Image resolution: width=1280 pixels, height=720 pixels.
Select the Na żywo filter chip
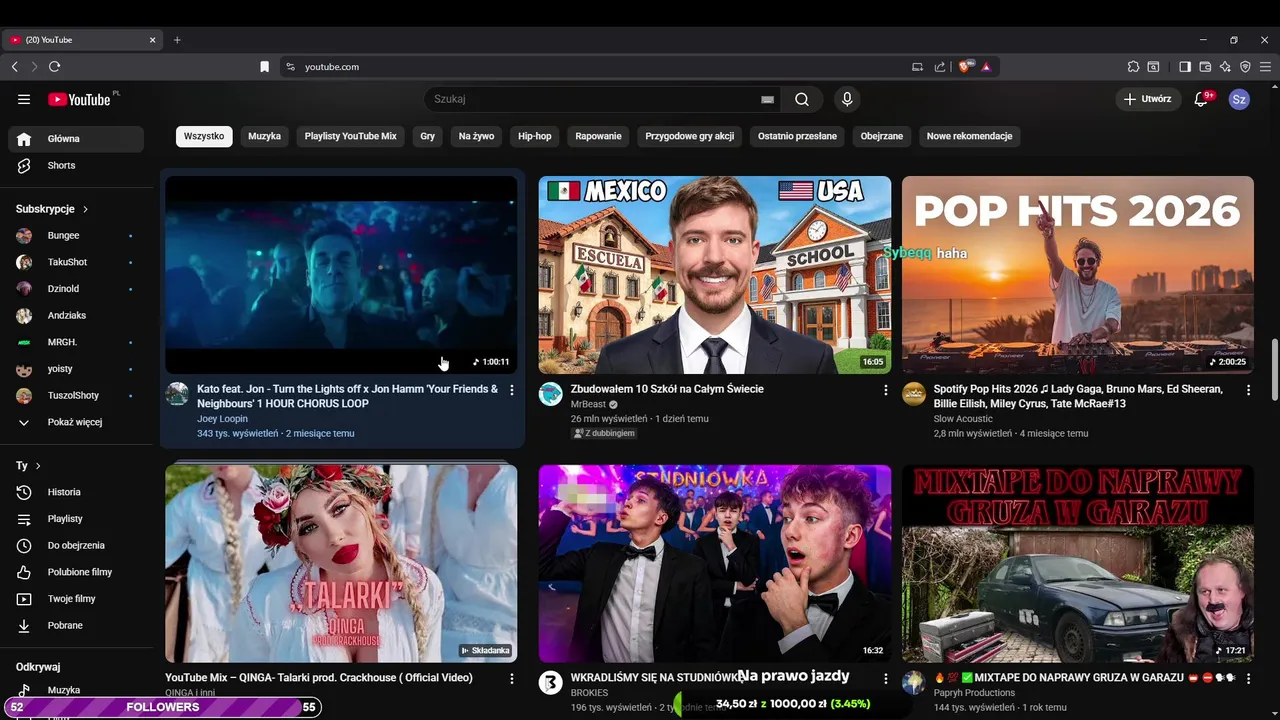[477, 136]
